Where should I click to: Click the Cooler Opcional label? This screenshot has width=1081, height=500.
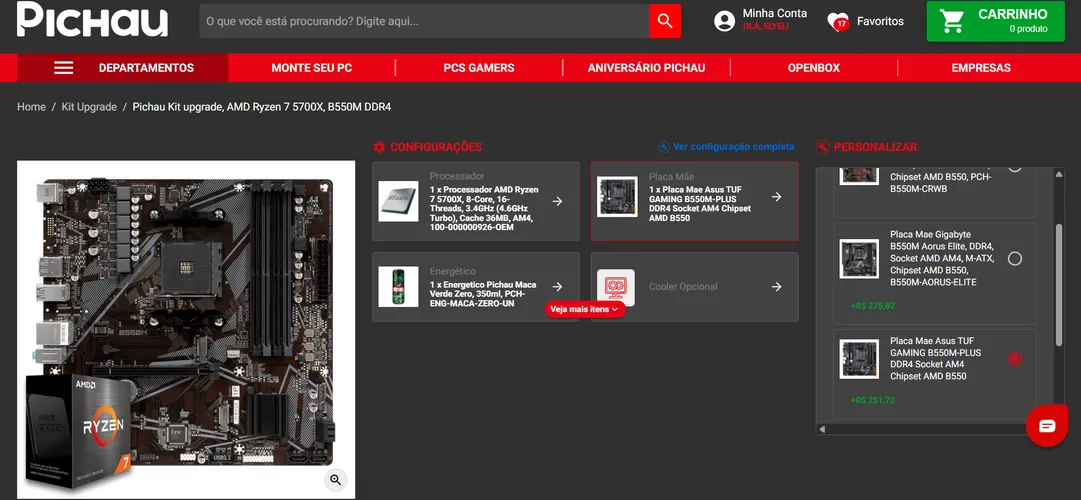(x=683, y=286)
